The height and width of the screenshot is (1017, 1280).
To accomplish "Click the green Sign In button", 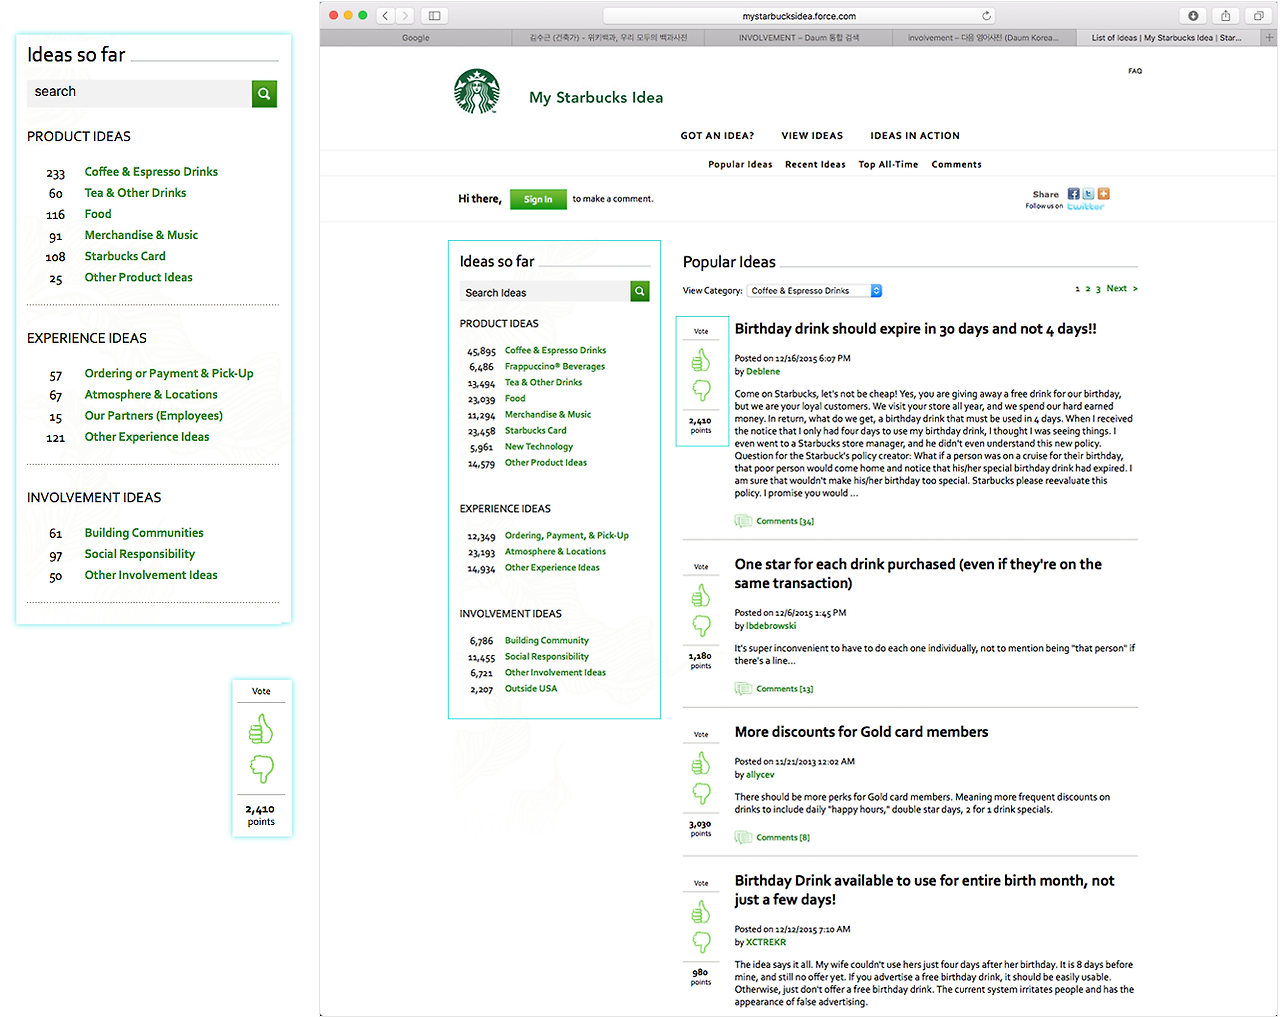I will tap(538, 199).
